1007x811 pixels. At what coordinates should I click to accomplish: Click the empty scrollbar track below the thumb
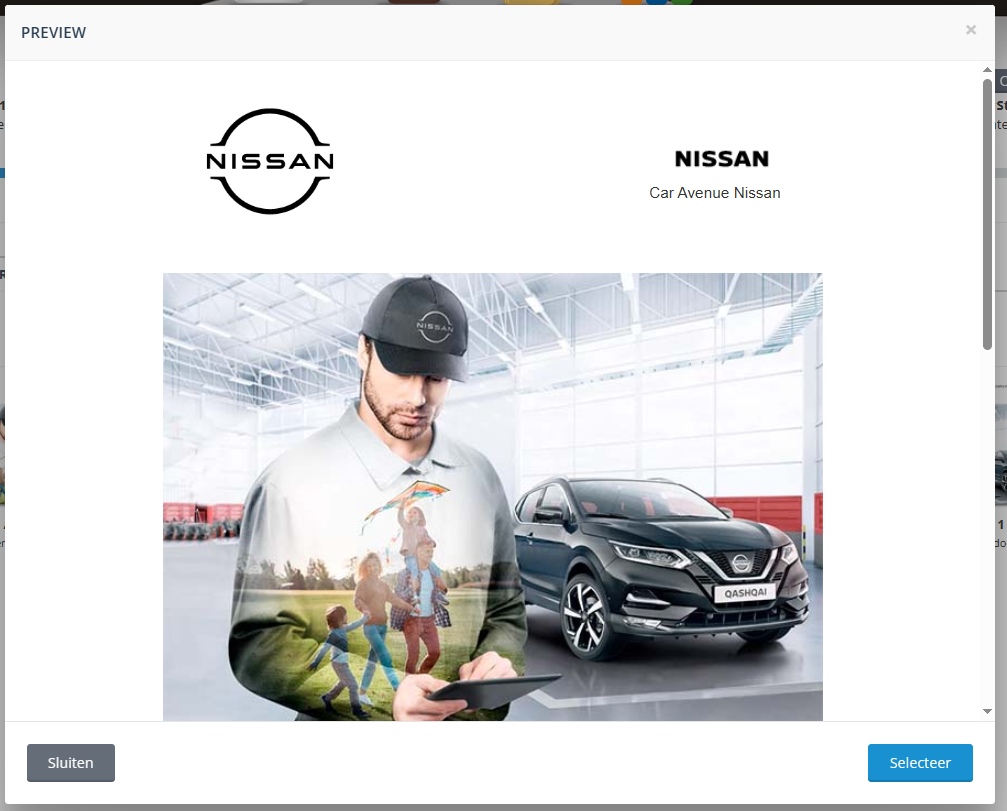[987, 527]
